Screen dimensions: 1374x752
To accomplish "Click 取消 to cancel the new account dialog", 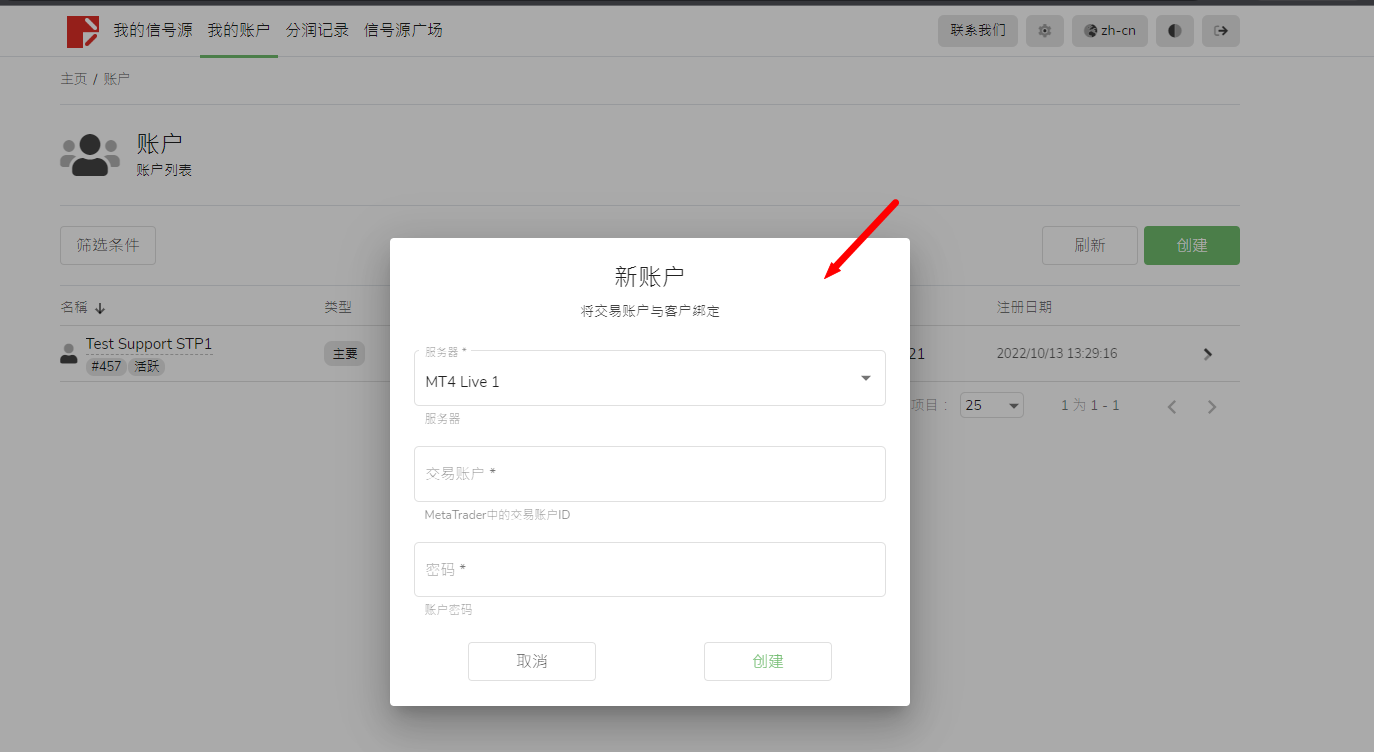I will tap(532, 661).
